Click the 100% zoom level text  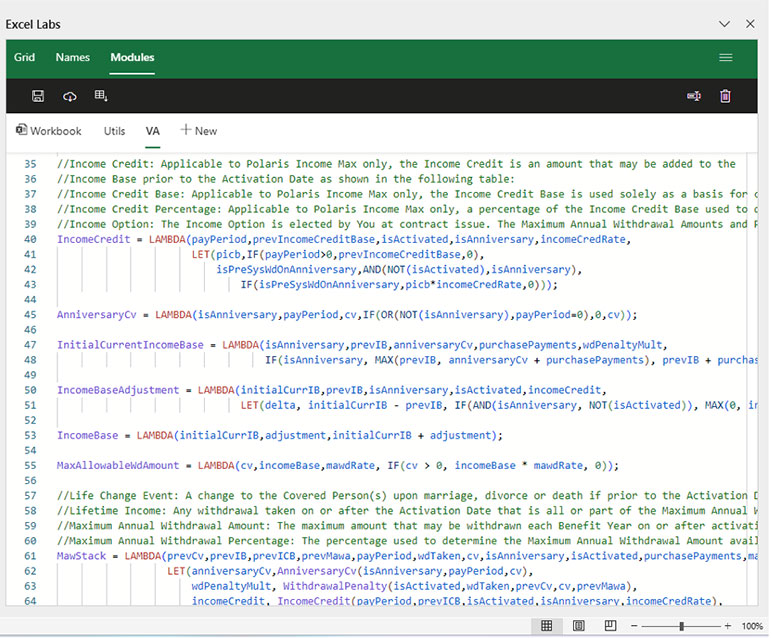coord(752,626)
